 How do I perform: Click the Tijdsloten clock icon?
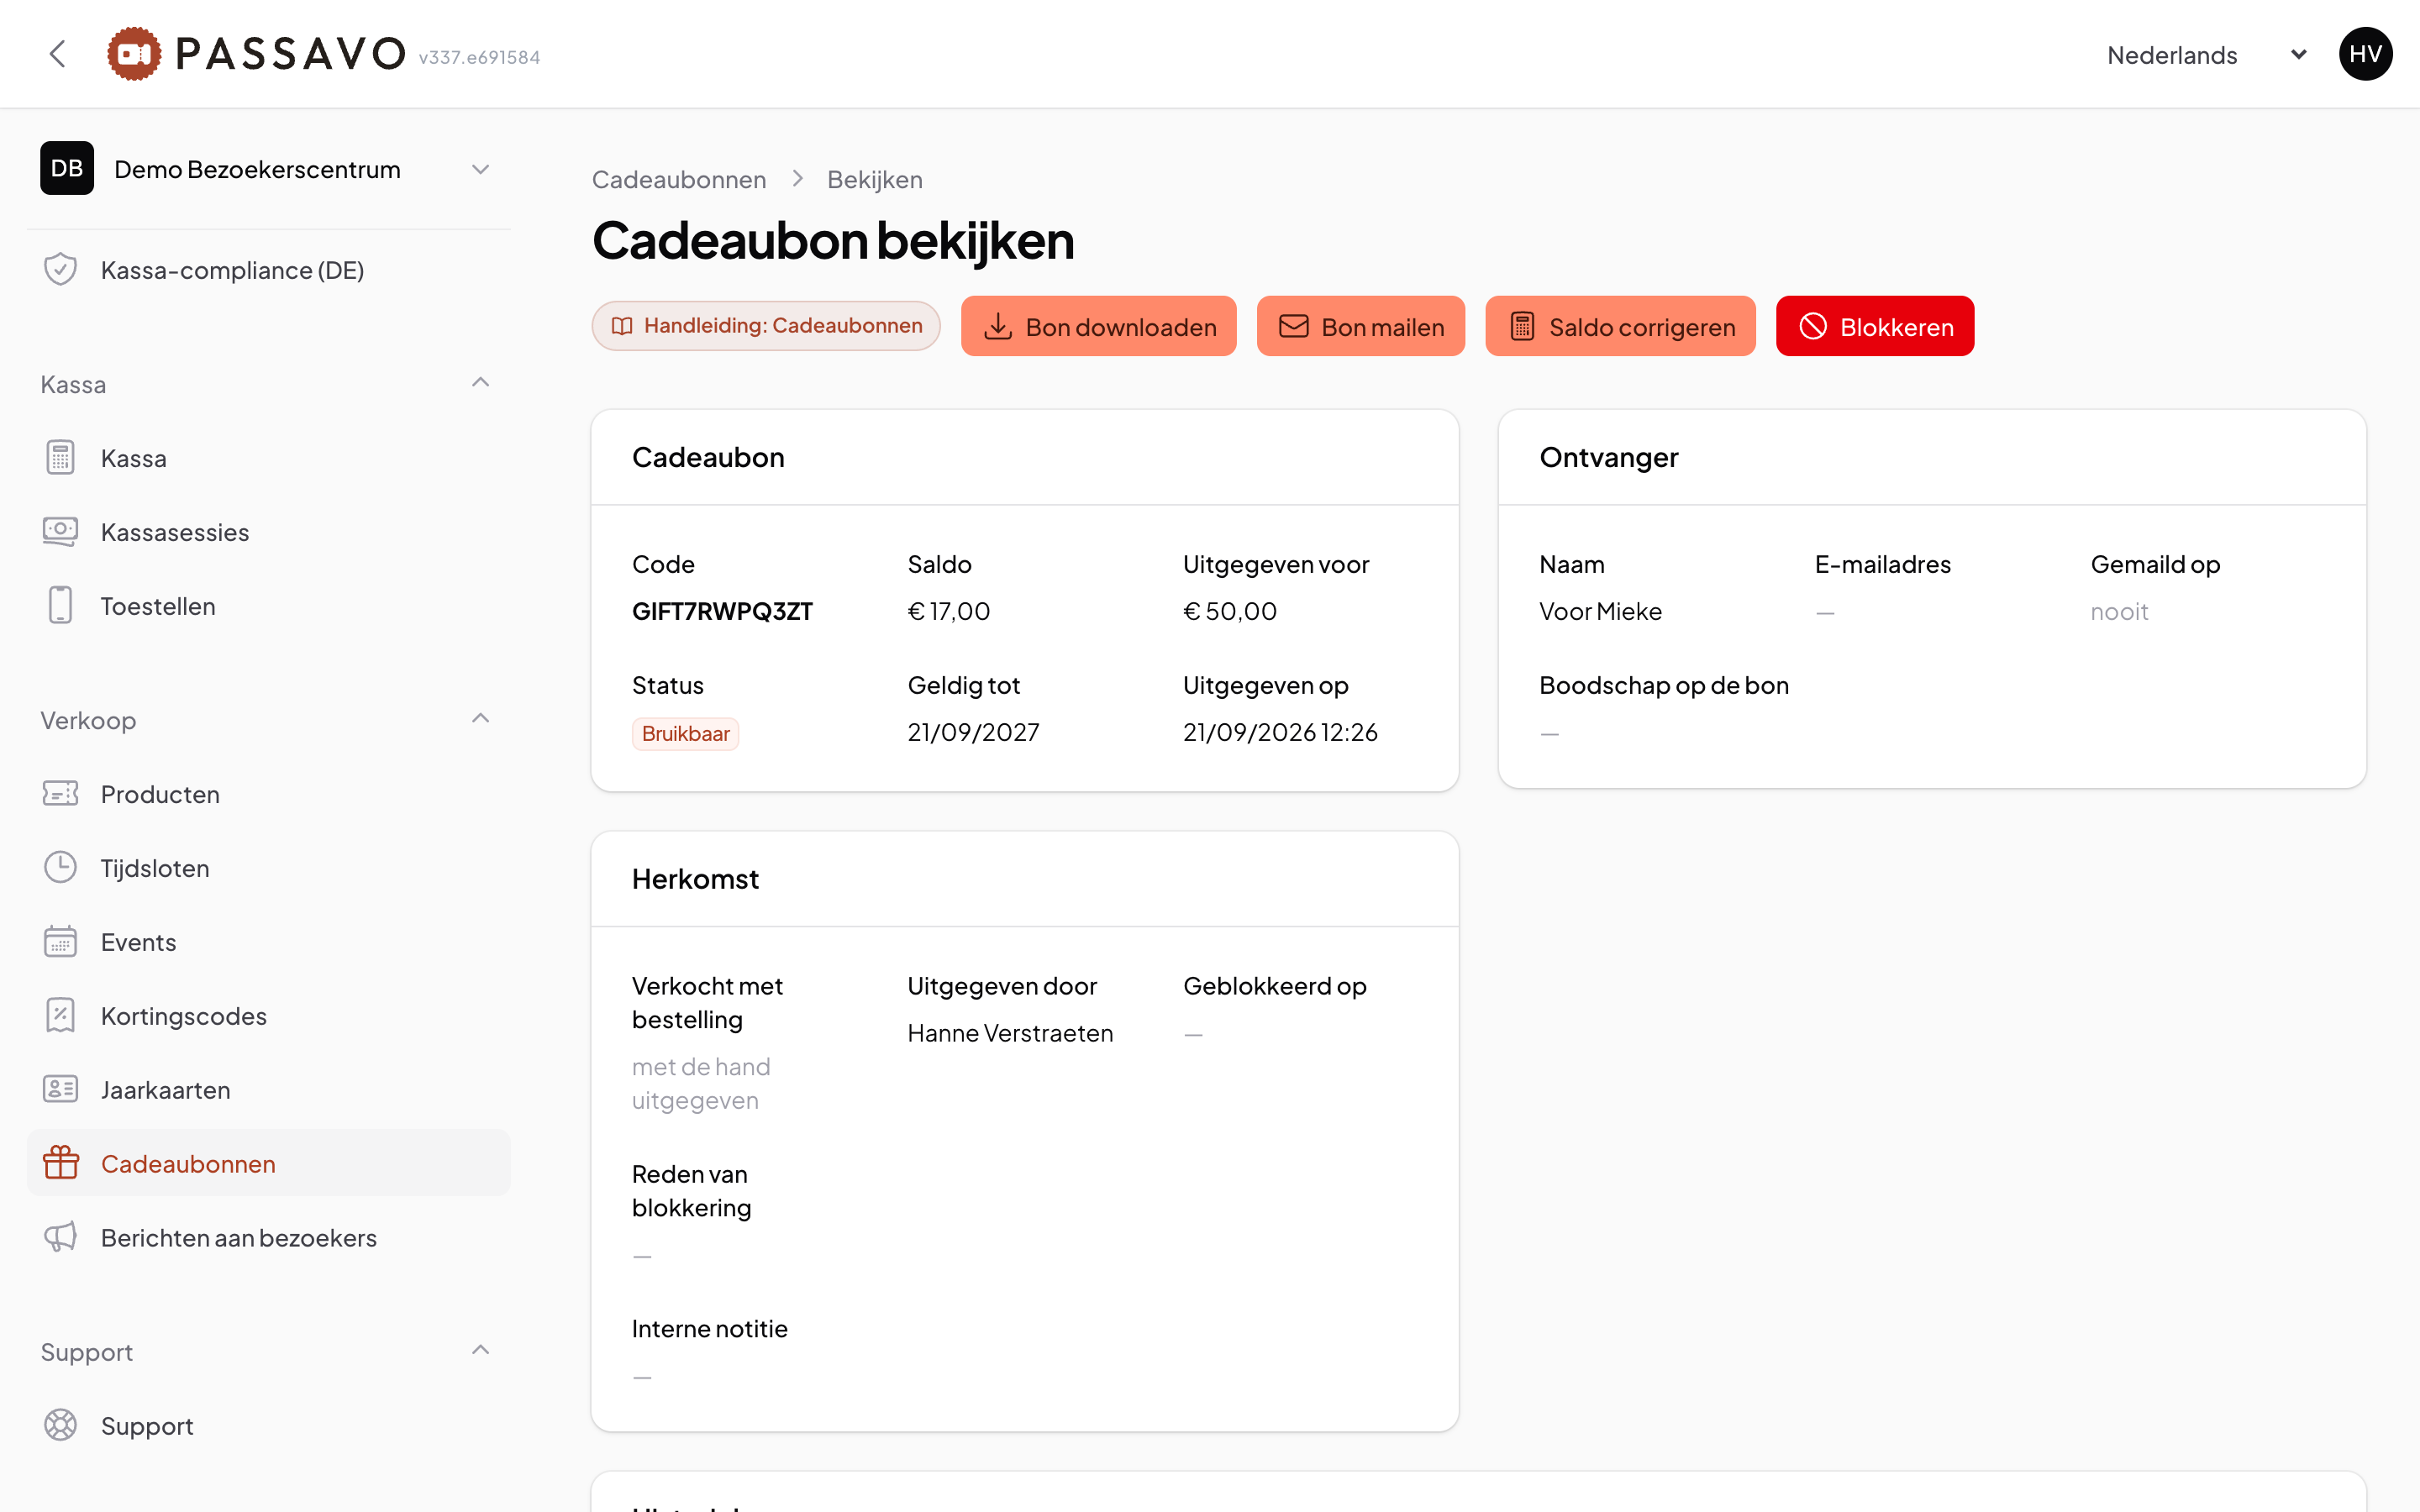(x=60, y=867)
